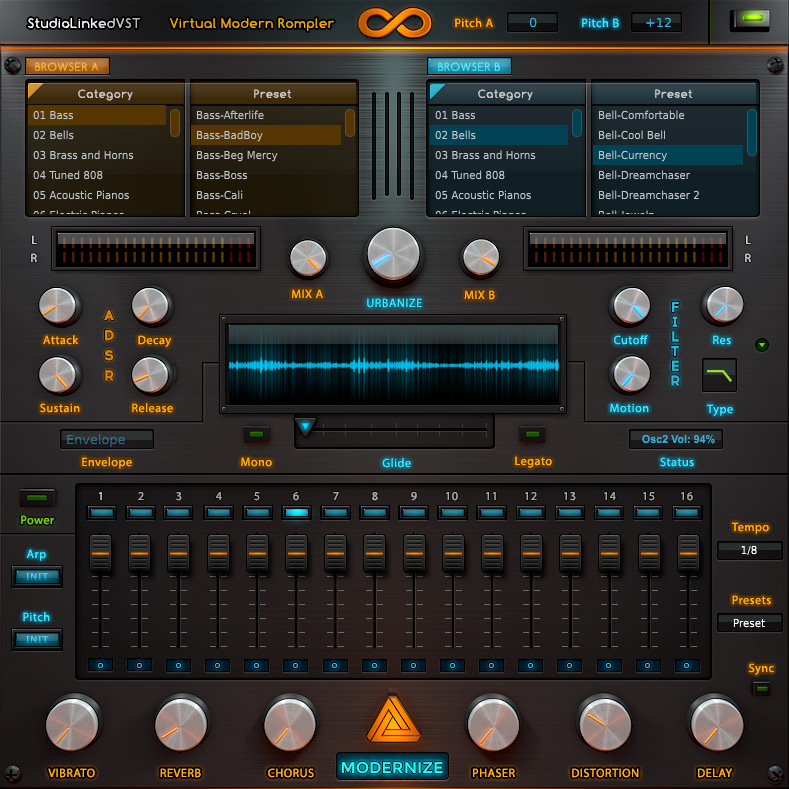Image resolution: width=789 pixels, height=789 pixels.
Task: Select the Bass-Afterlife preset
Action: pos(267,115)
